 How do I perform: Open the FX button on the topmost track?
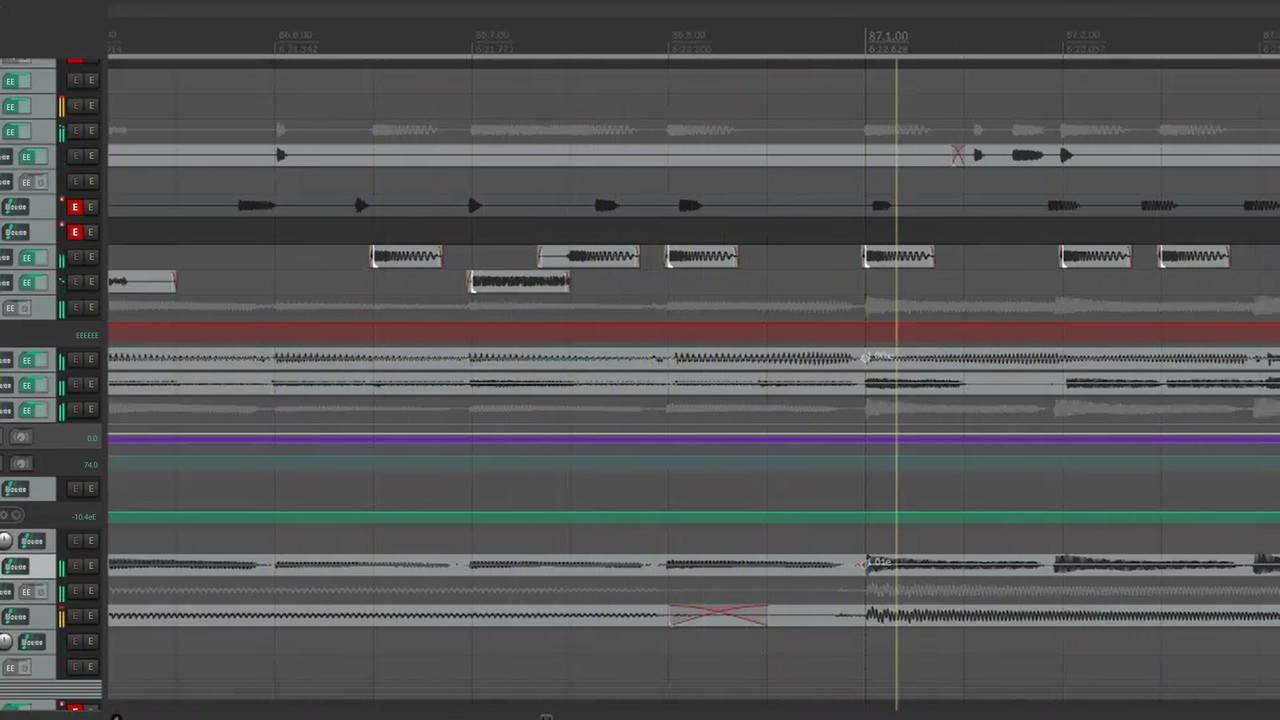tap(16, 81)
